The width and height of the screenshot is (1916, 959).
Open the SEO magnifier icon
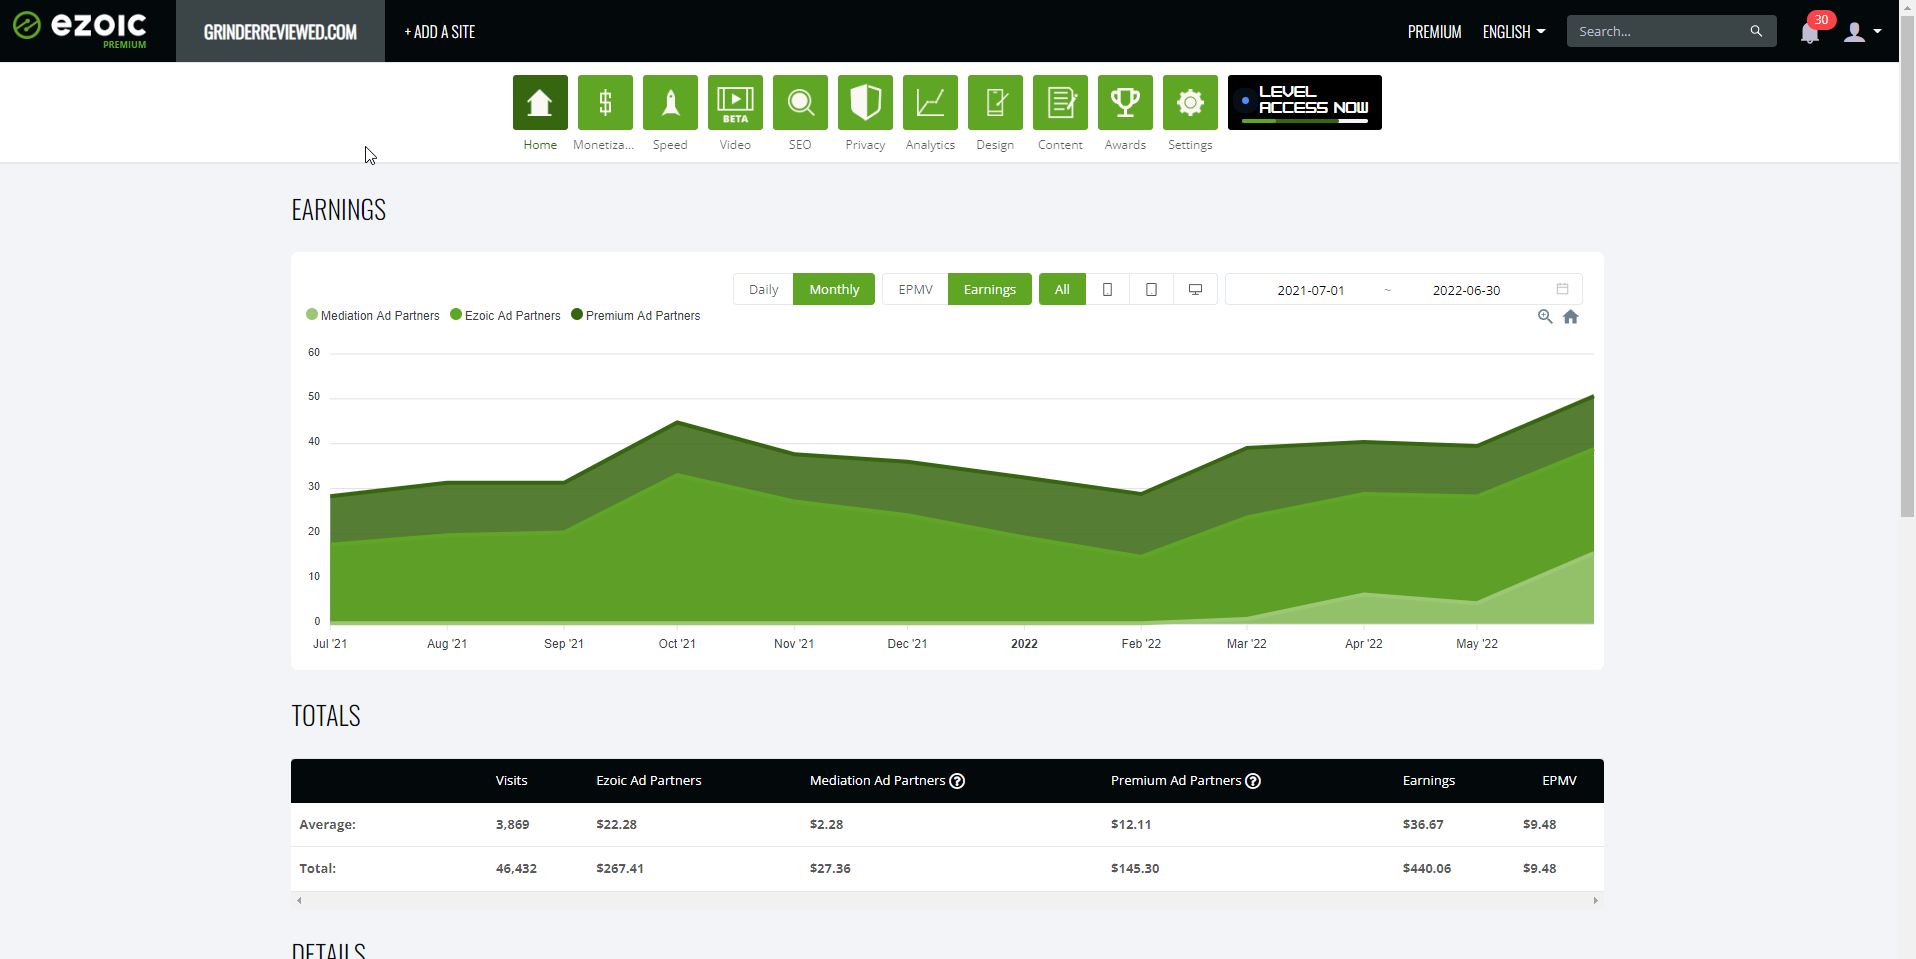[800, 102]
